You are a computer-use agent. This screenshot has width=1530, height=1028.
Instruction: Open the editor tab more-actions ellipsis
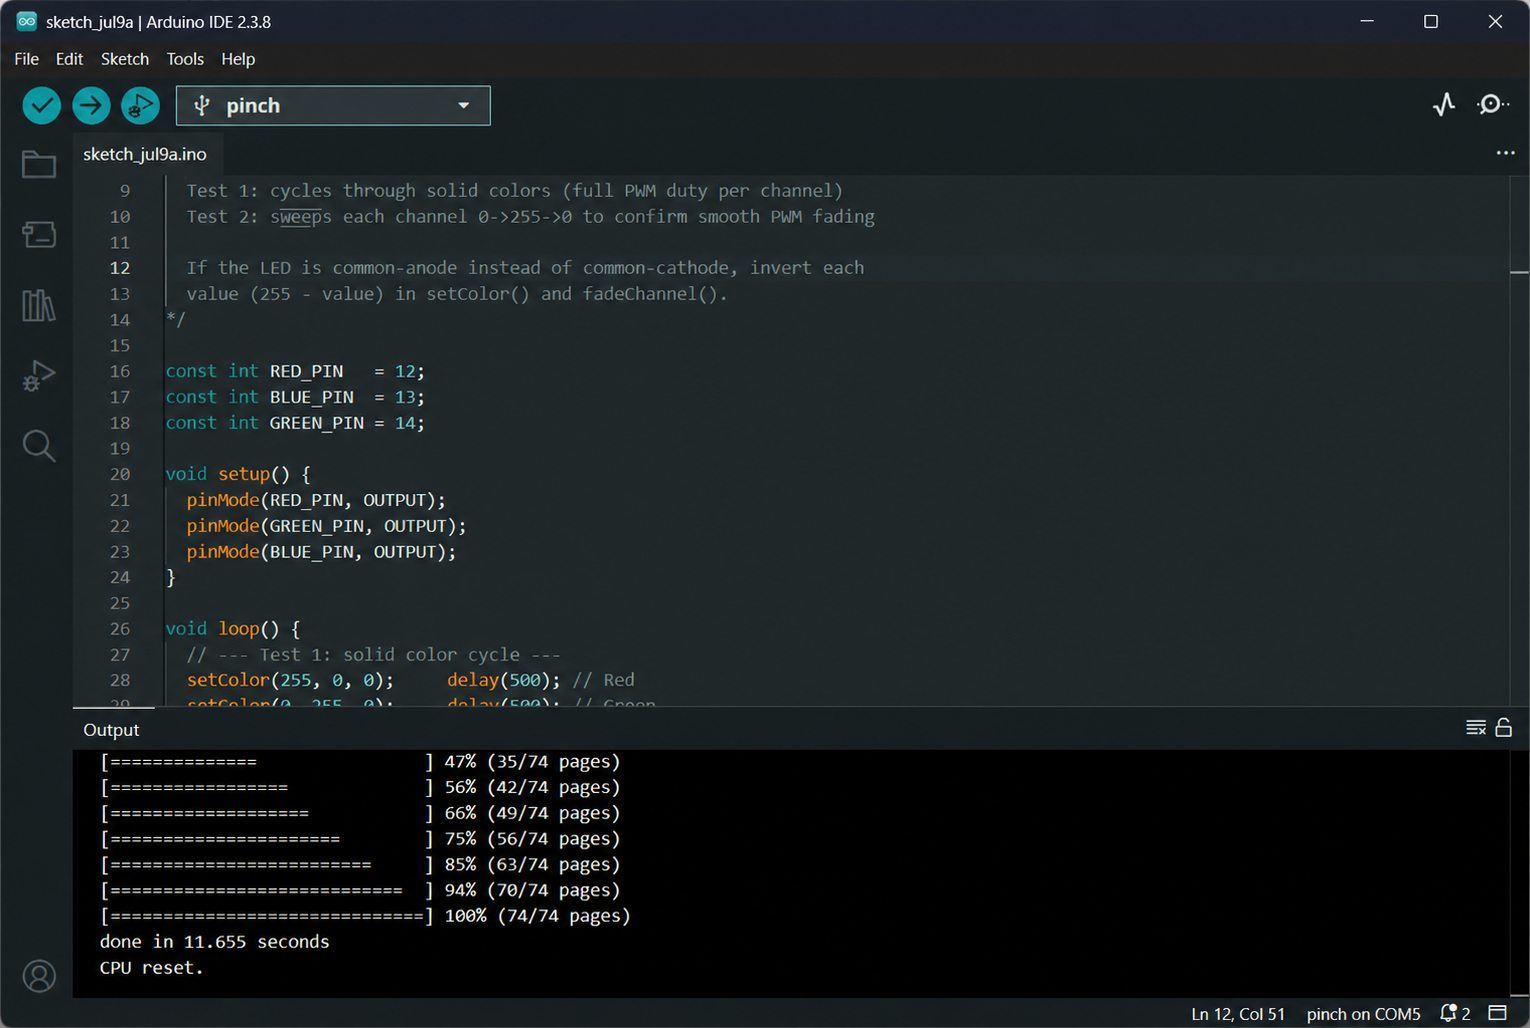coord(1505,153)
